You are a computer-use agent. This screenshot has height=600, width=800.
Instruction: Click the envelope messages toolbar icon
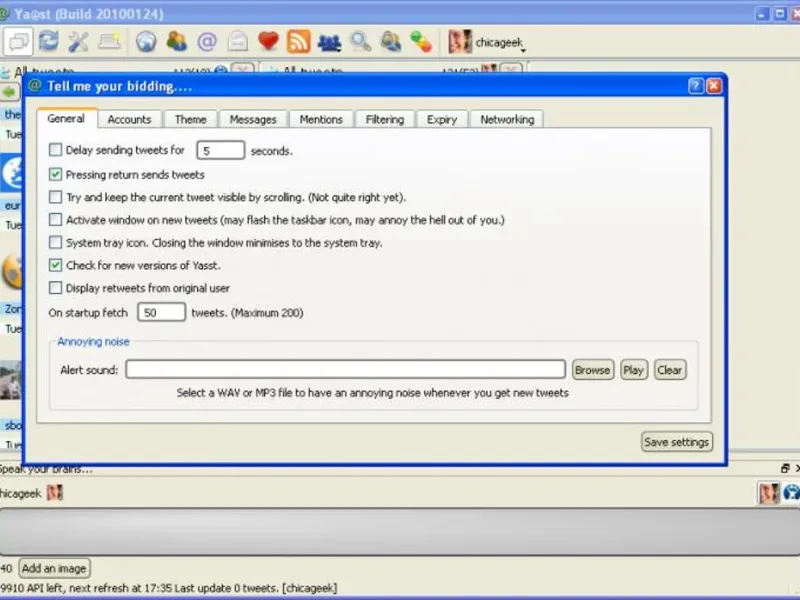[x=238, y=41]
